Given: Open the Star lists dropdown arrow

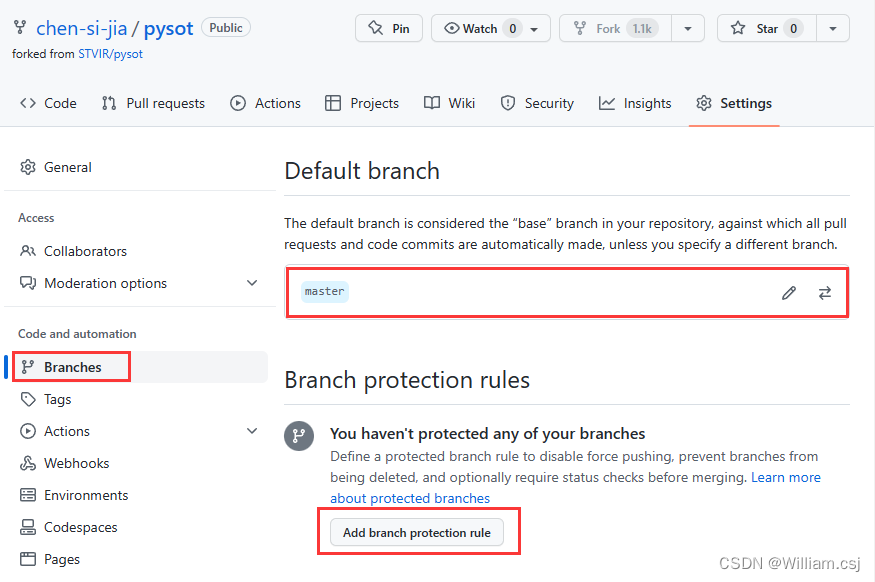Looking at the screenshot, I should [833, 28].
